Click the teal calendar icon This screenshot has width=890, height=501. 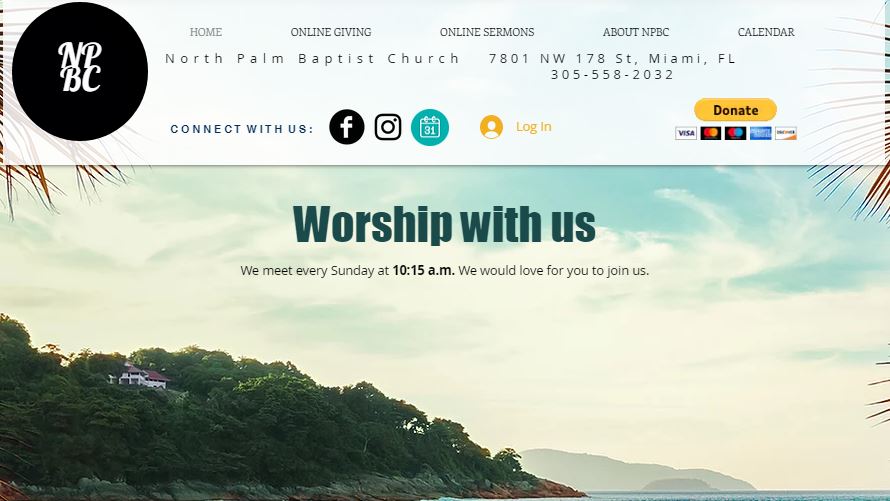[x=430, y=128]
